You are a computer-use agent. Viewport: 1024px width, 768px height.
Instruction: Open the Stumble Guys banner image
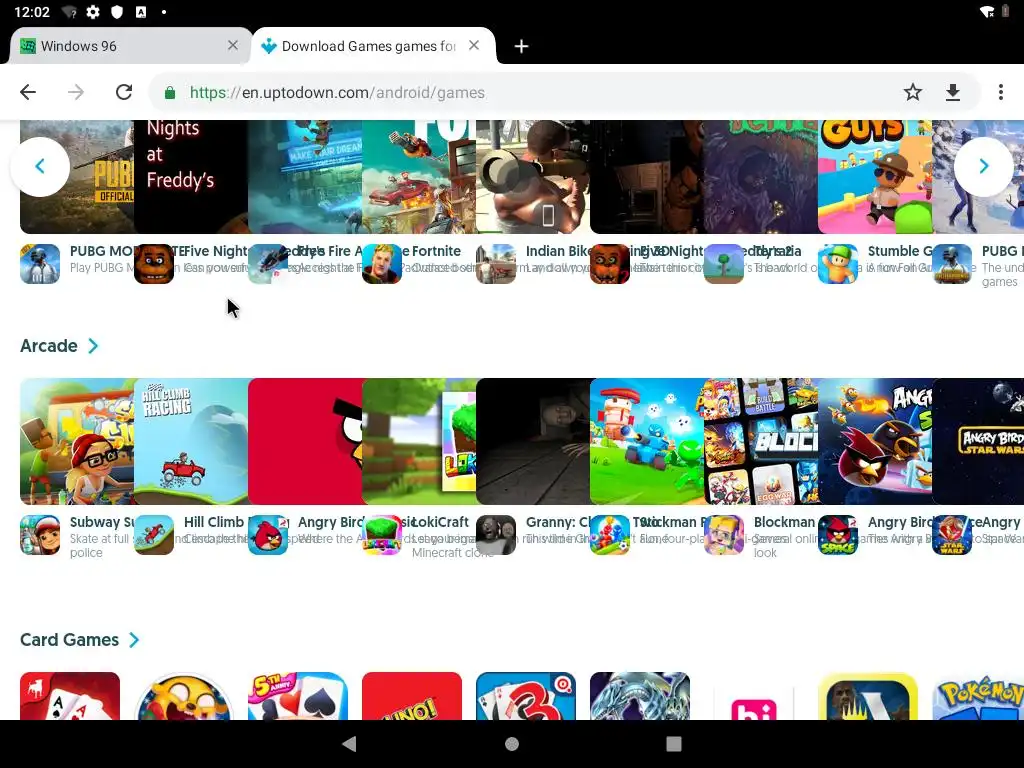point(874,176)
